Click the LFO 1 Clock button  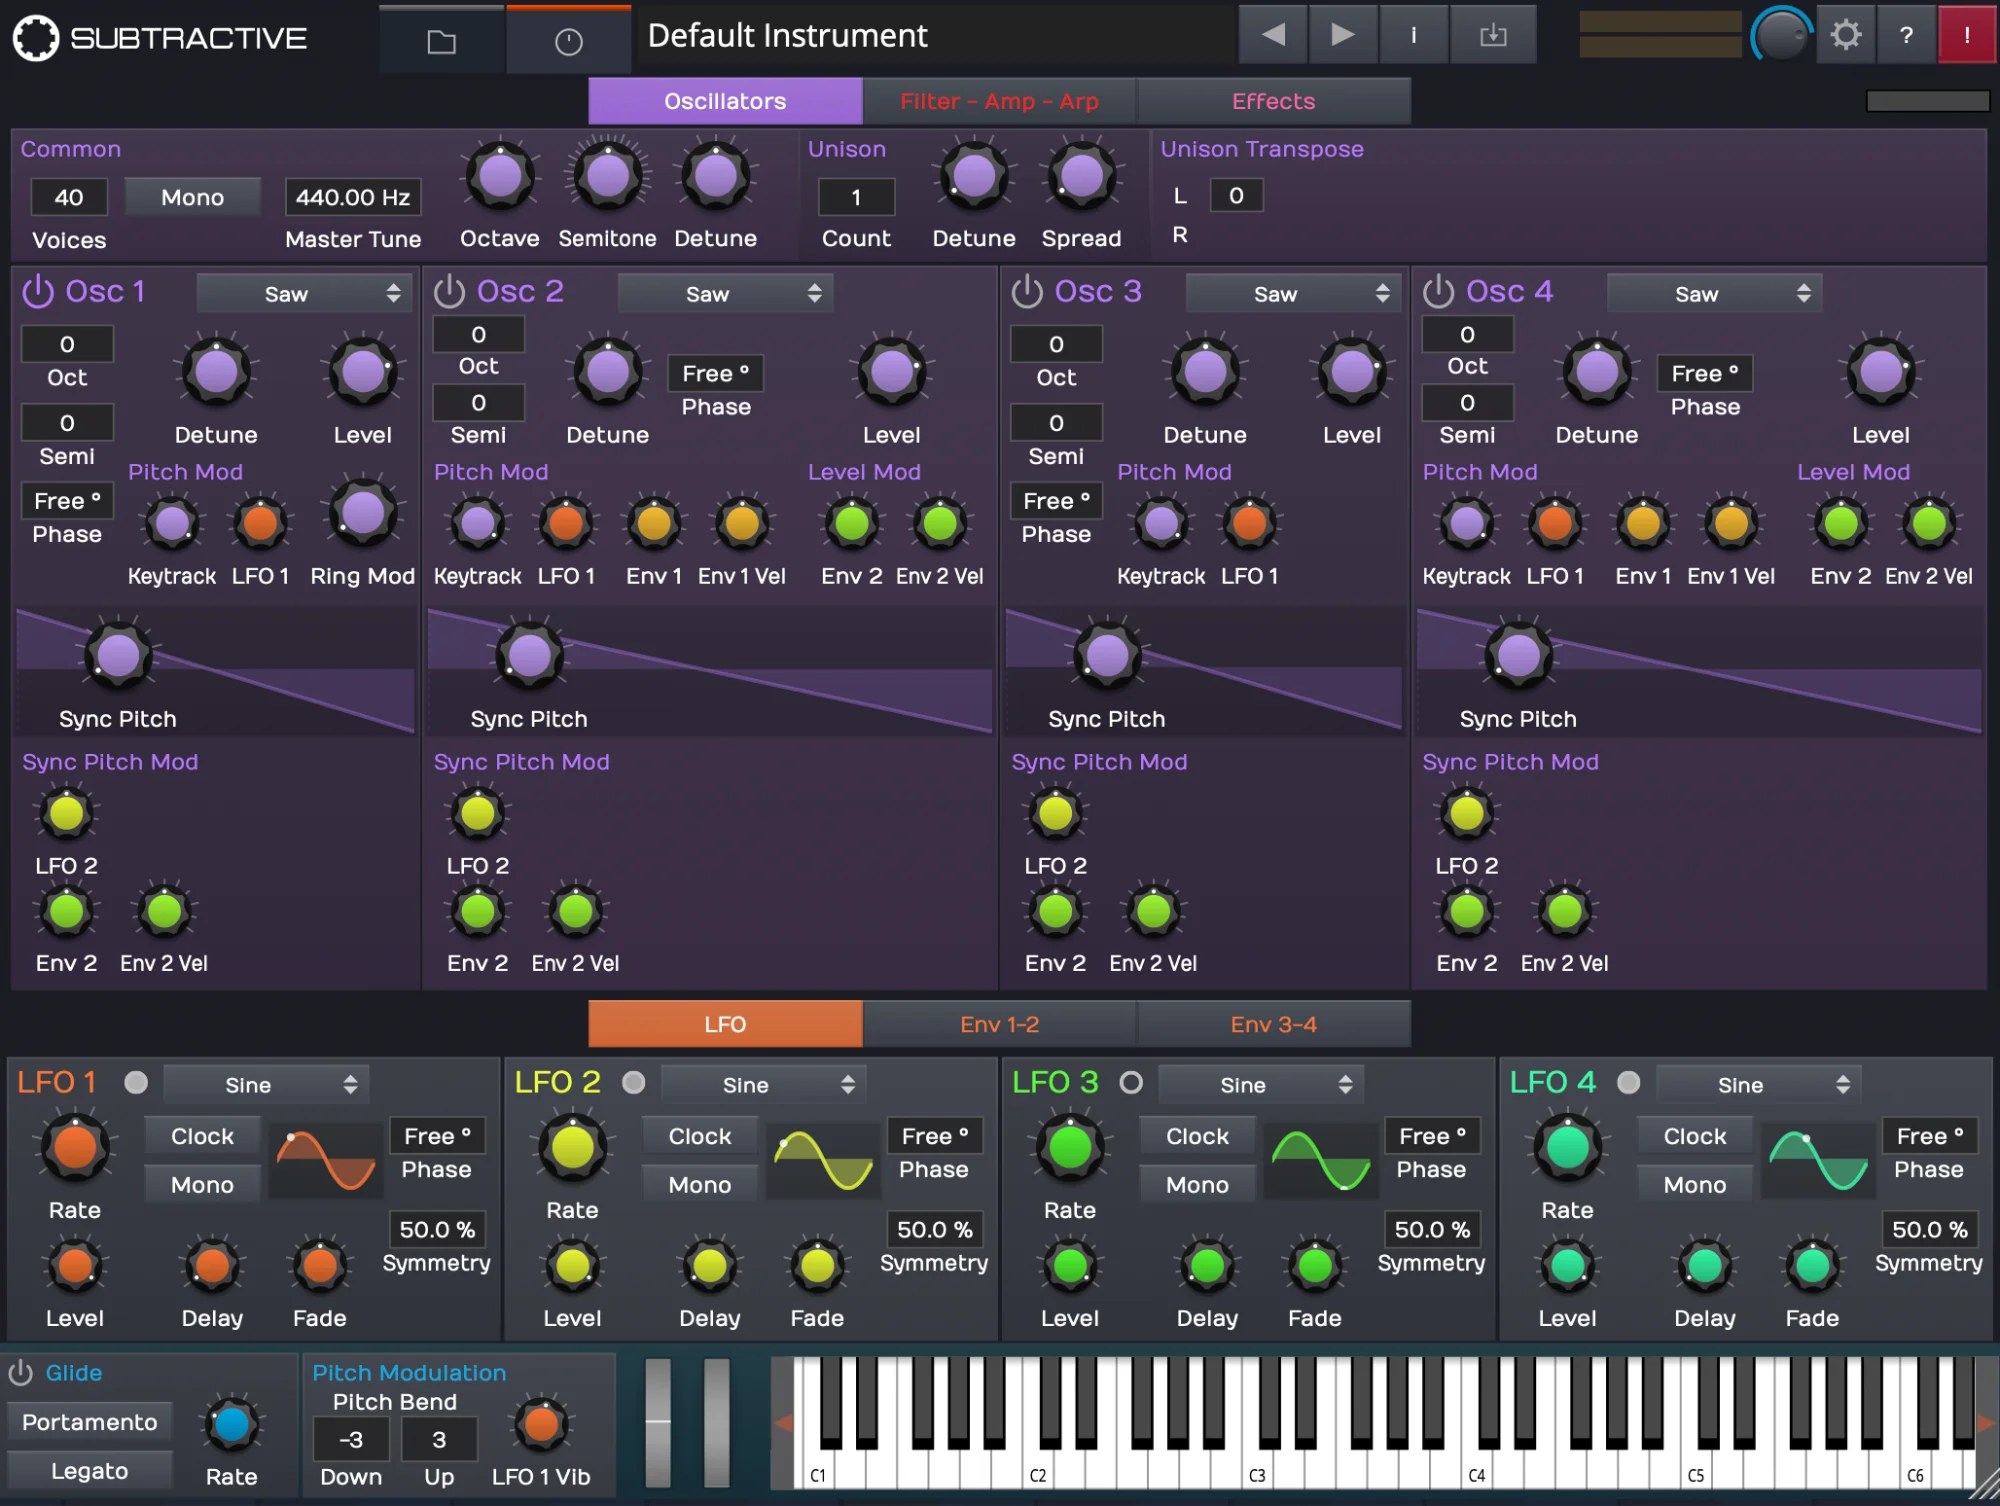(202, 1136)
